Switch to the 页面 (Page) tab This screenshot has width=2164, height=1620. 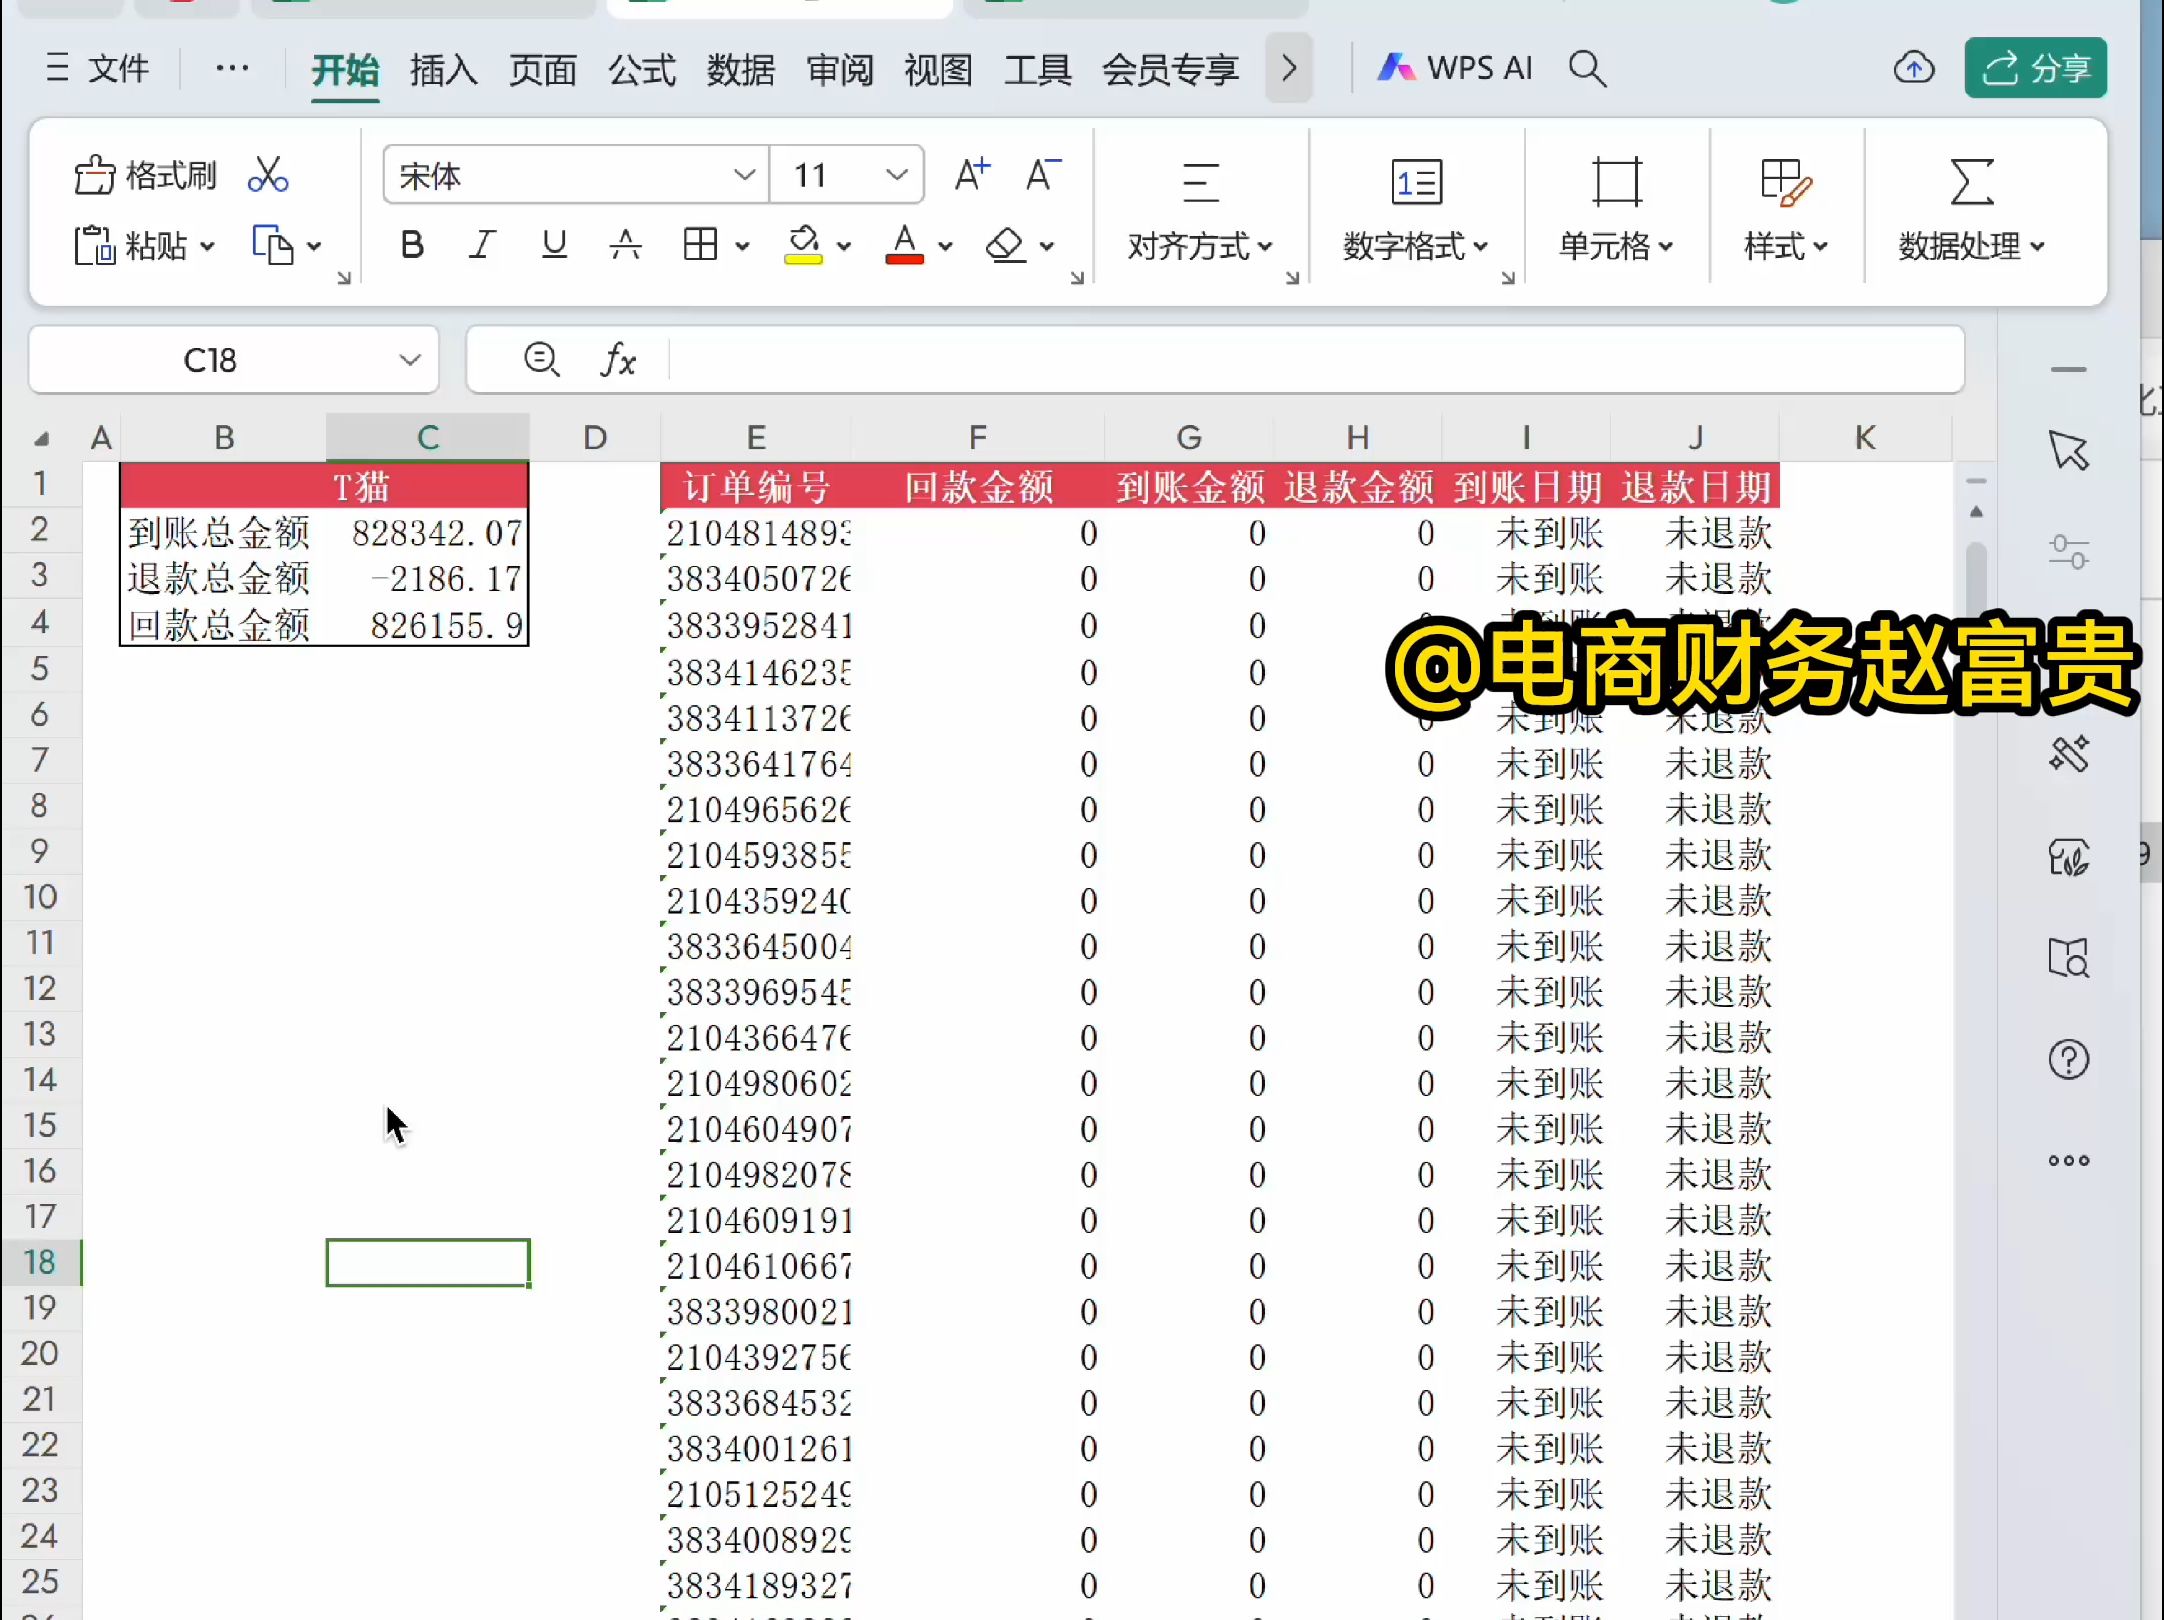542,70
